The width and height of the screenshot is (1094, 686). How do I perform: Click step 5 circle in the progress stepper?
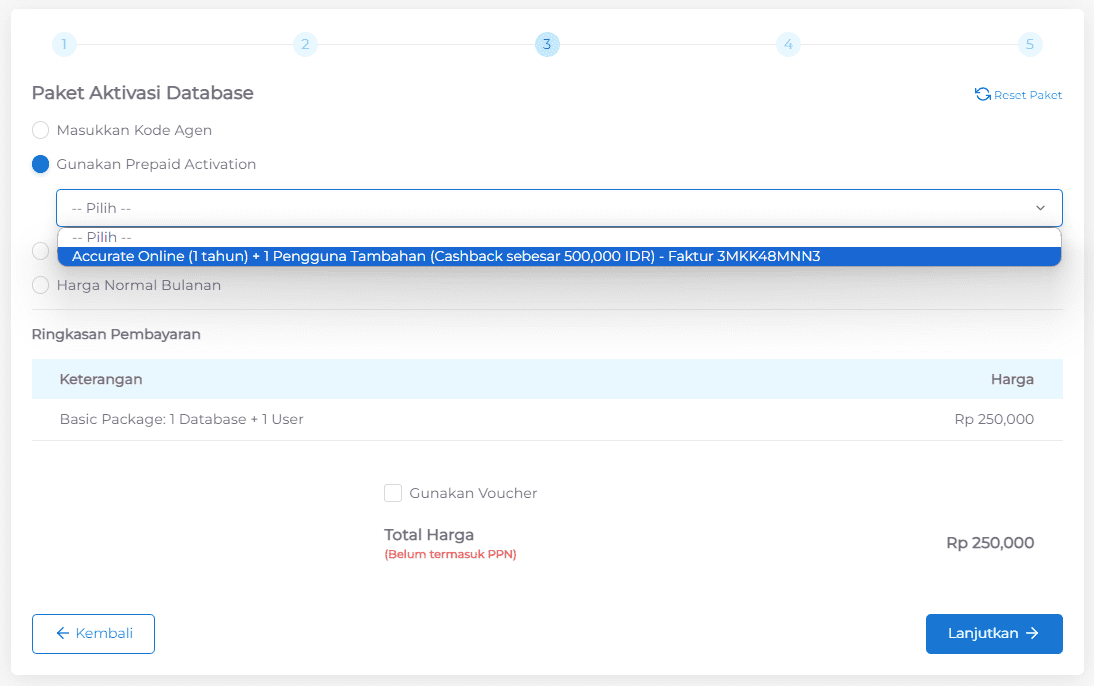point(1030,44)
